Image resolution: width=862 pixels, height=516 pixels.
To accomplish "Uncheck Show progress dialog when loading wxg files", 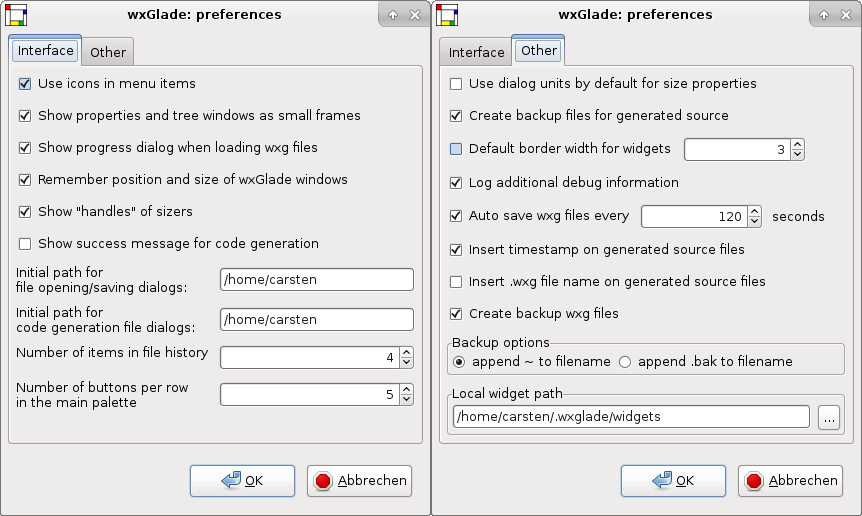I will [25, 147].
